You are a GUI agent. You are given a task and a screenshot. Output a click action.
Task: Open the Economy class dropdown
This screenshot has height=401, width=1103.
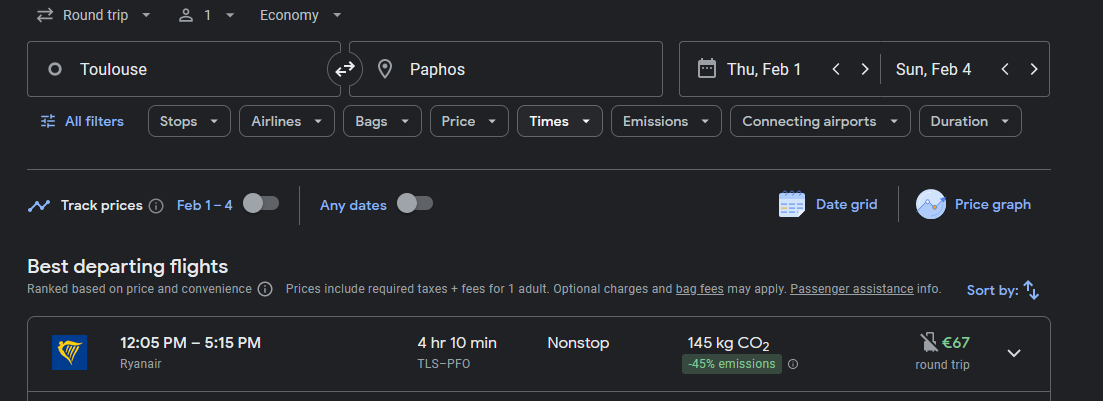point(301,15)
